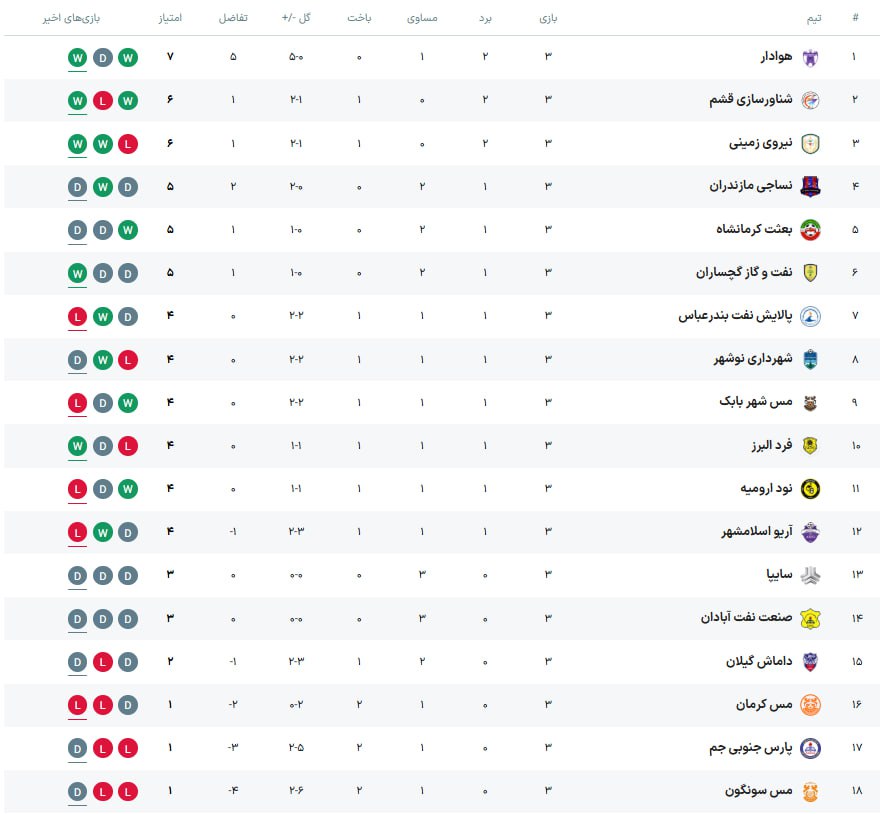Click the نیروی زمینی team name
The width and height of the screenshot is (884, 814).
[x=761, y=143]
